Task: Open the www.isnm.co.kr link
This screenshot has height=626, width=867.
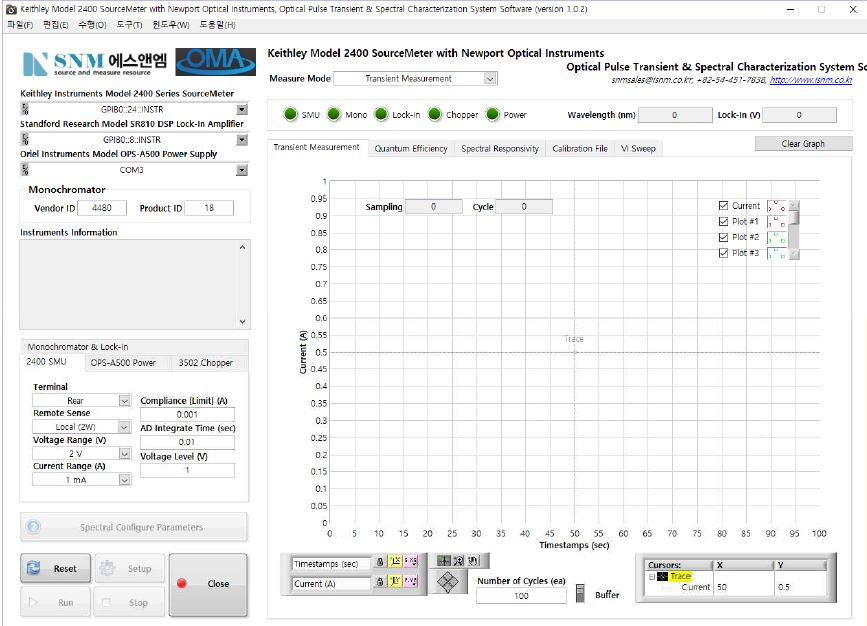Action: (x=811, y=80)
